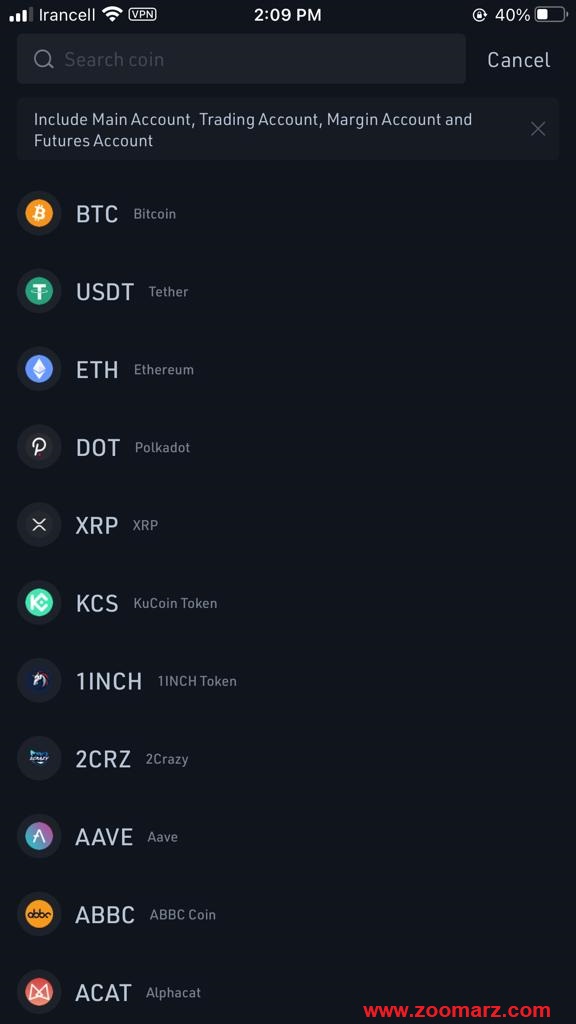Image resolution: width=576 pixels, height=1024 pixels.
Task: Tap the Bitcoin coin icon
Action: pos(39,214)
